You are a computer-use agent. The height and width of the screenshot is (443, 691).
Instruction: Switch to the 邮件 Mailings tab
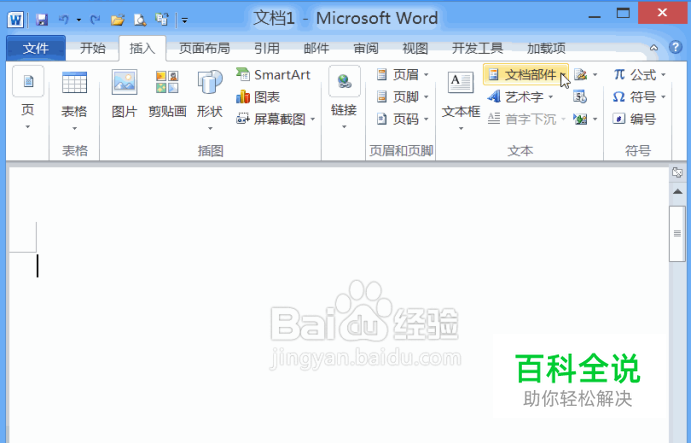[x=316, y=48]
